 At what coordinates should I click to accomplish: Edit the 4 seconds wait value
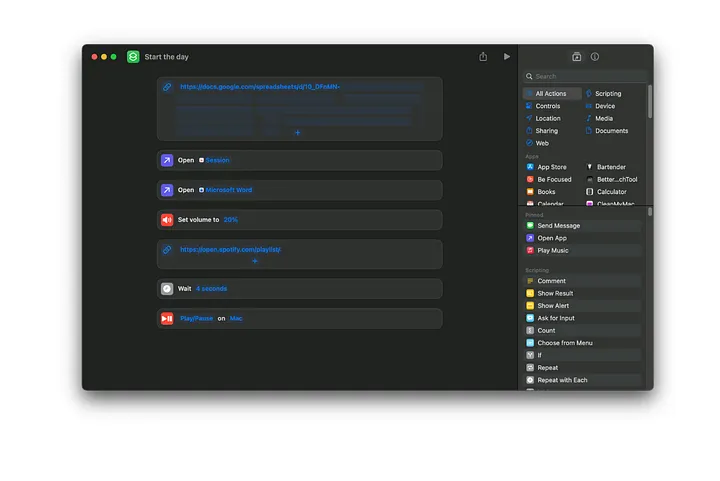tap(211, 288)
